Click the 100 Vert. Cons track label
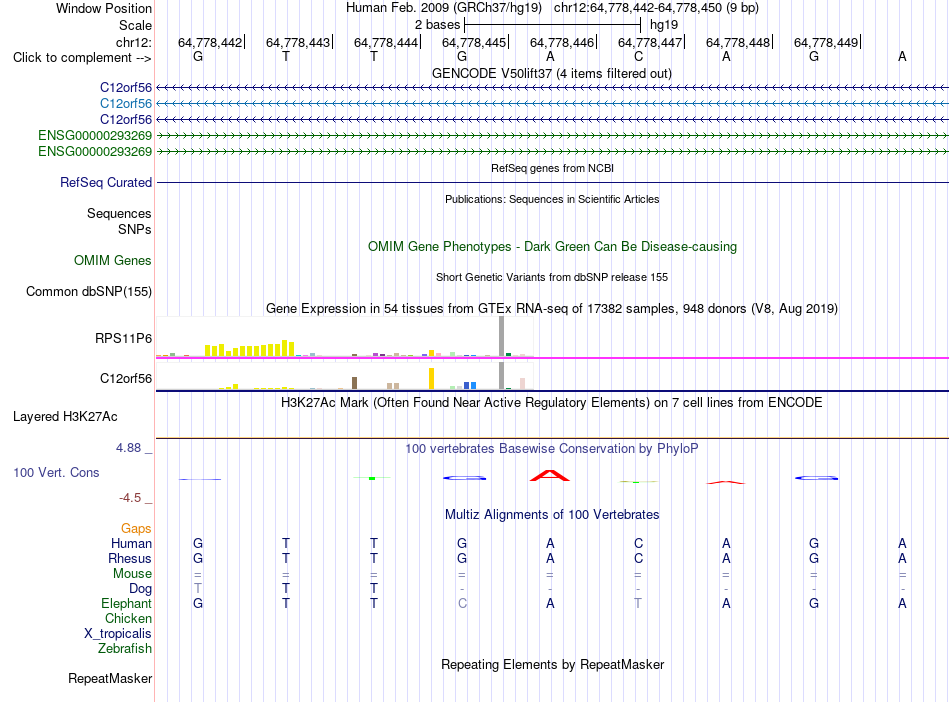Image resolution: width=950 pixels, height=702 pixels. [56, 472]
